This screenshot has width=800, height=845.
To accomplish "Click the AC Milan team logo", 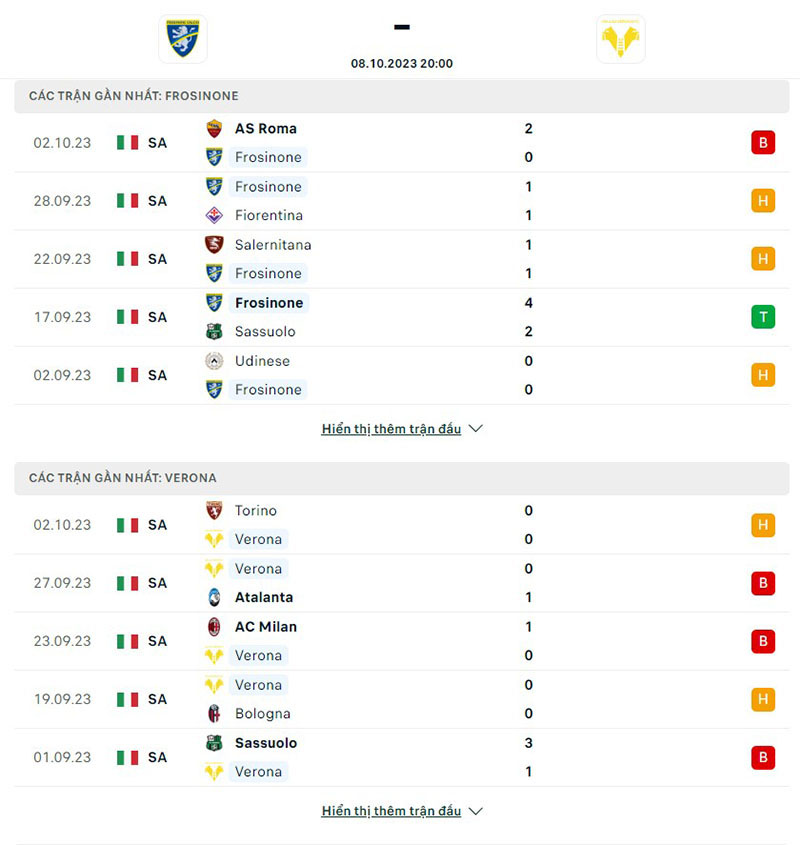I will point(214,627).
